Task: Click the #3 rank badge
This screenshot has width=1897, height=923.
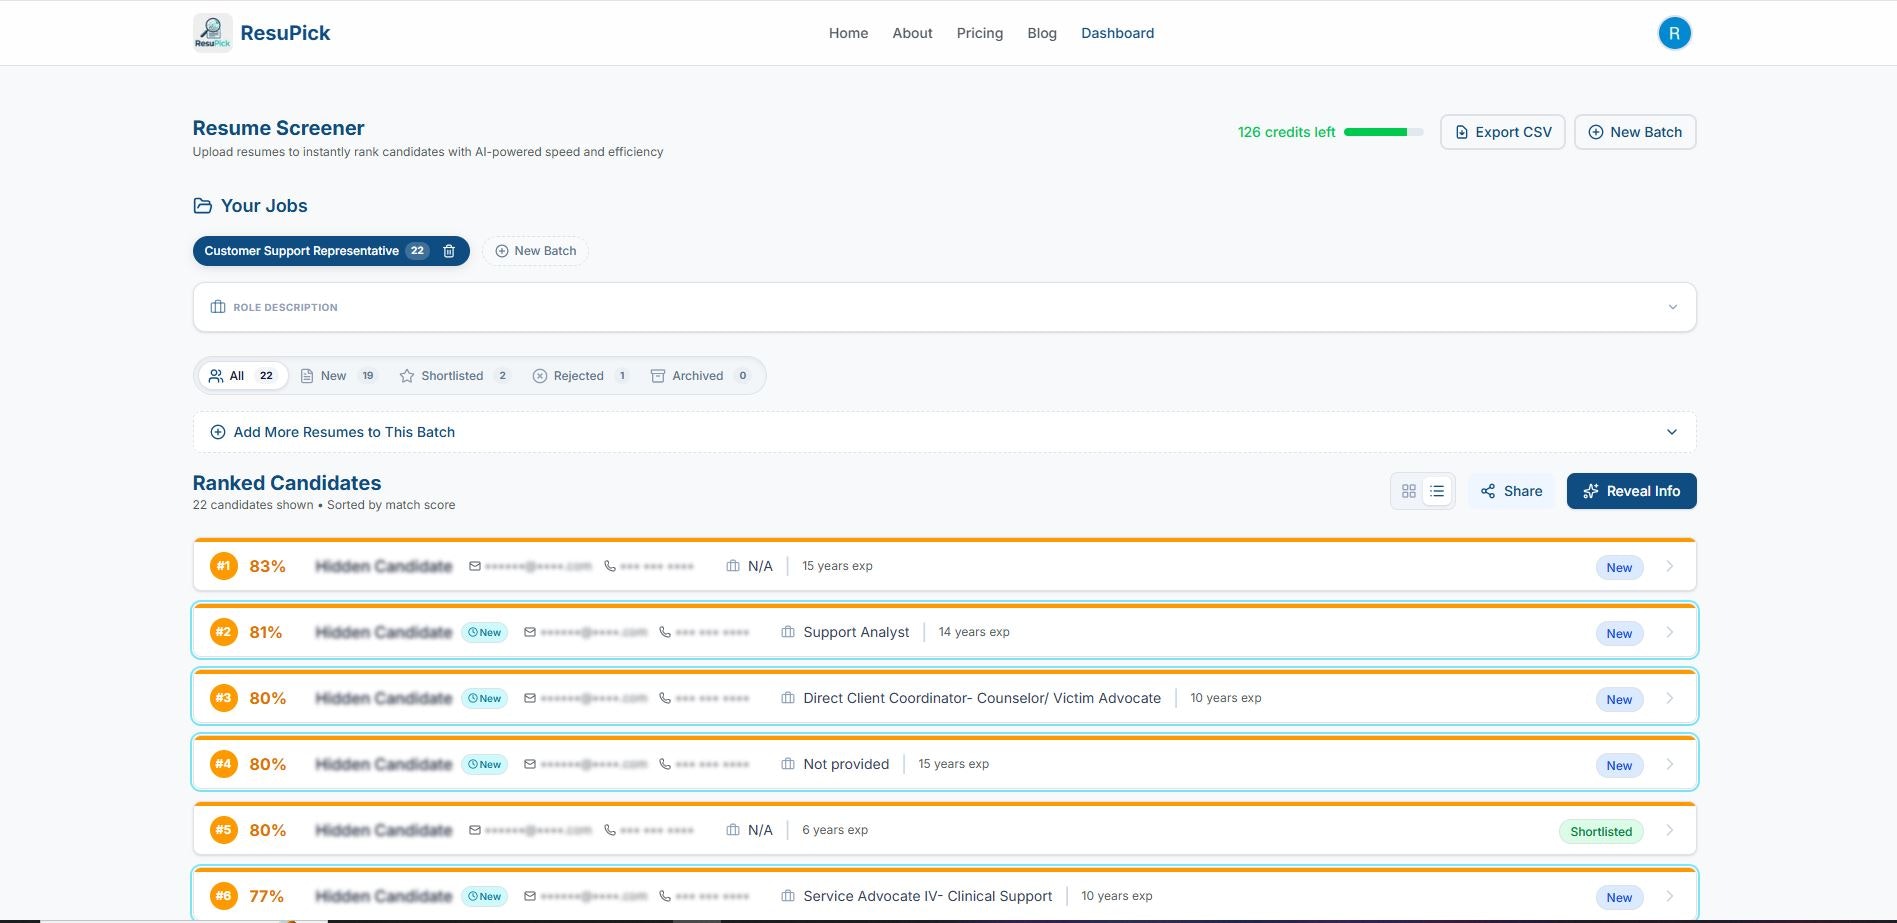Action: (224, 698)
